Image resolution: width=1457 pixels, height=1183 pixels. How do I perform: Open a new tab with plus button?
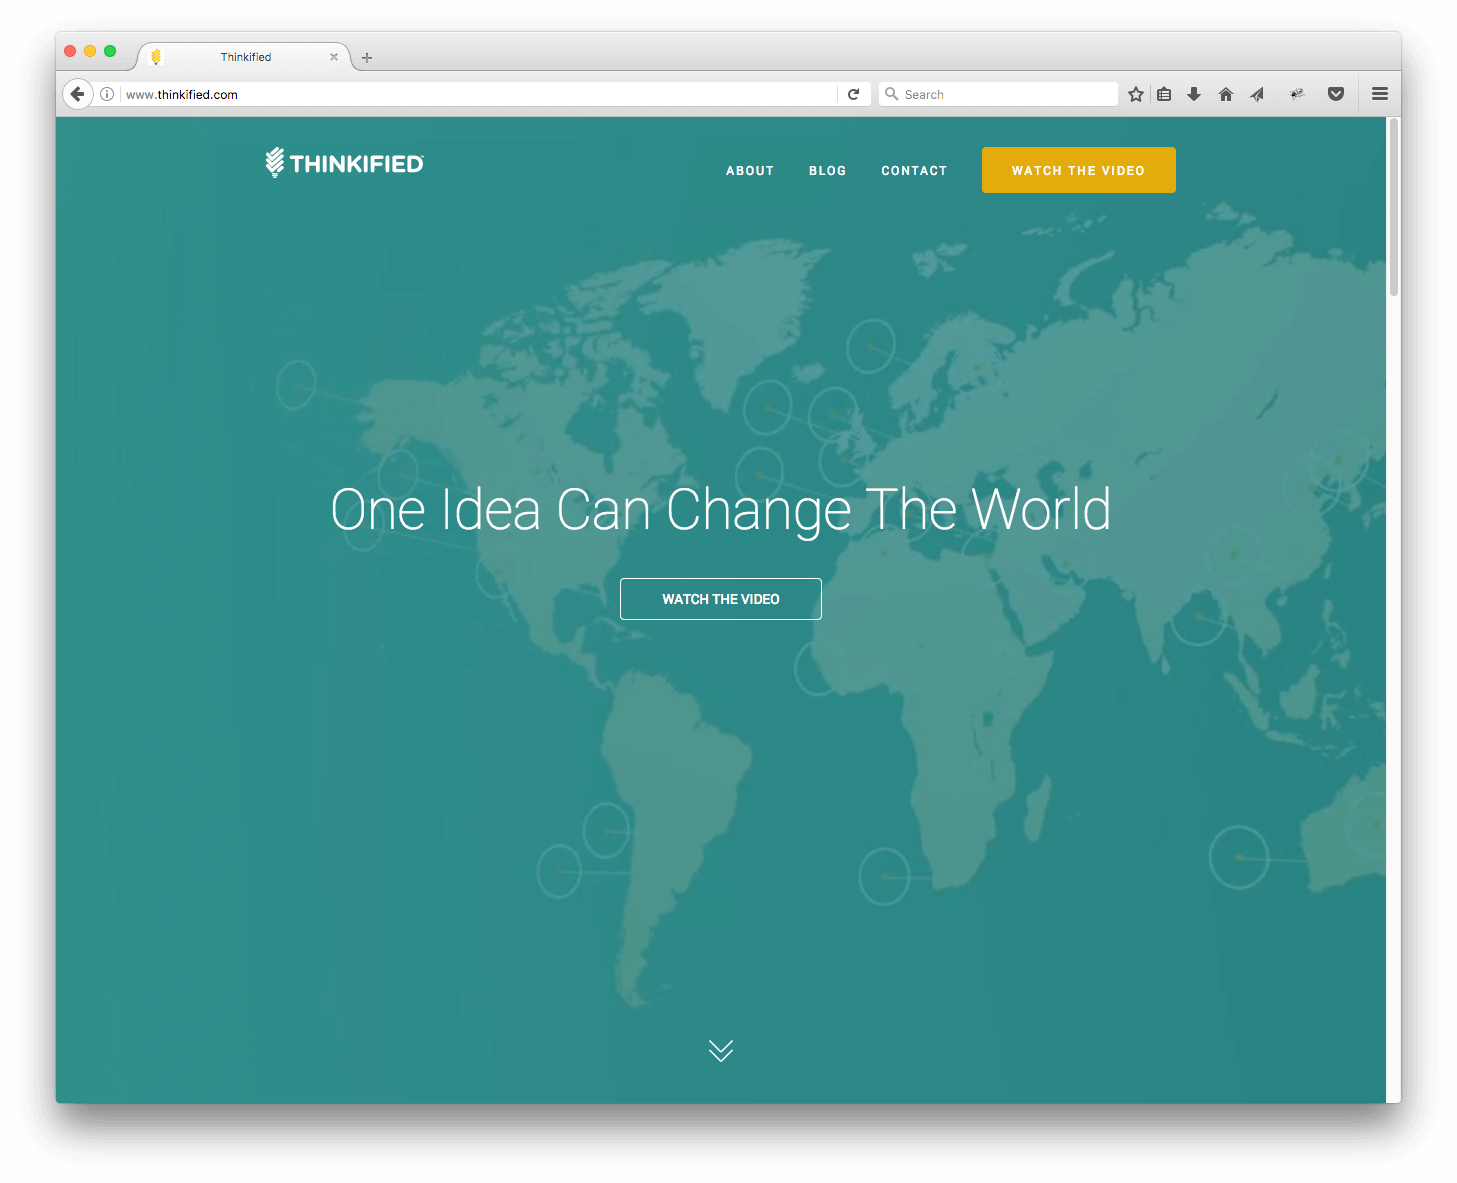367,58
